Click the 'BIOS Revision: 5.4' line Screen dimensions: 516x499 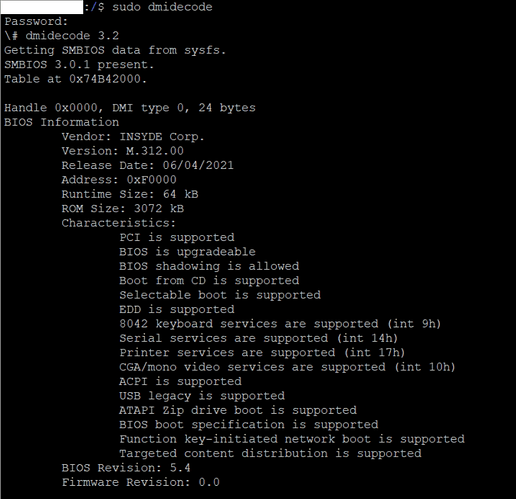point(126,468)
